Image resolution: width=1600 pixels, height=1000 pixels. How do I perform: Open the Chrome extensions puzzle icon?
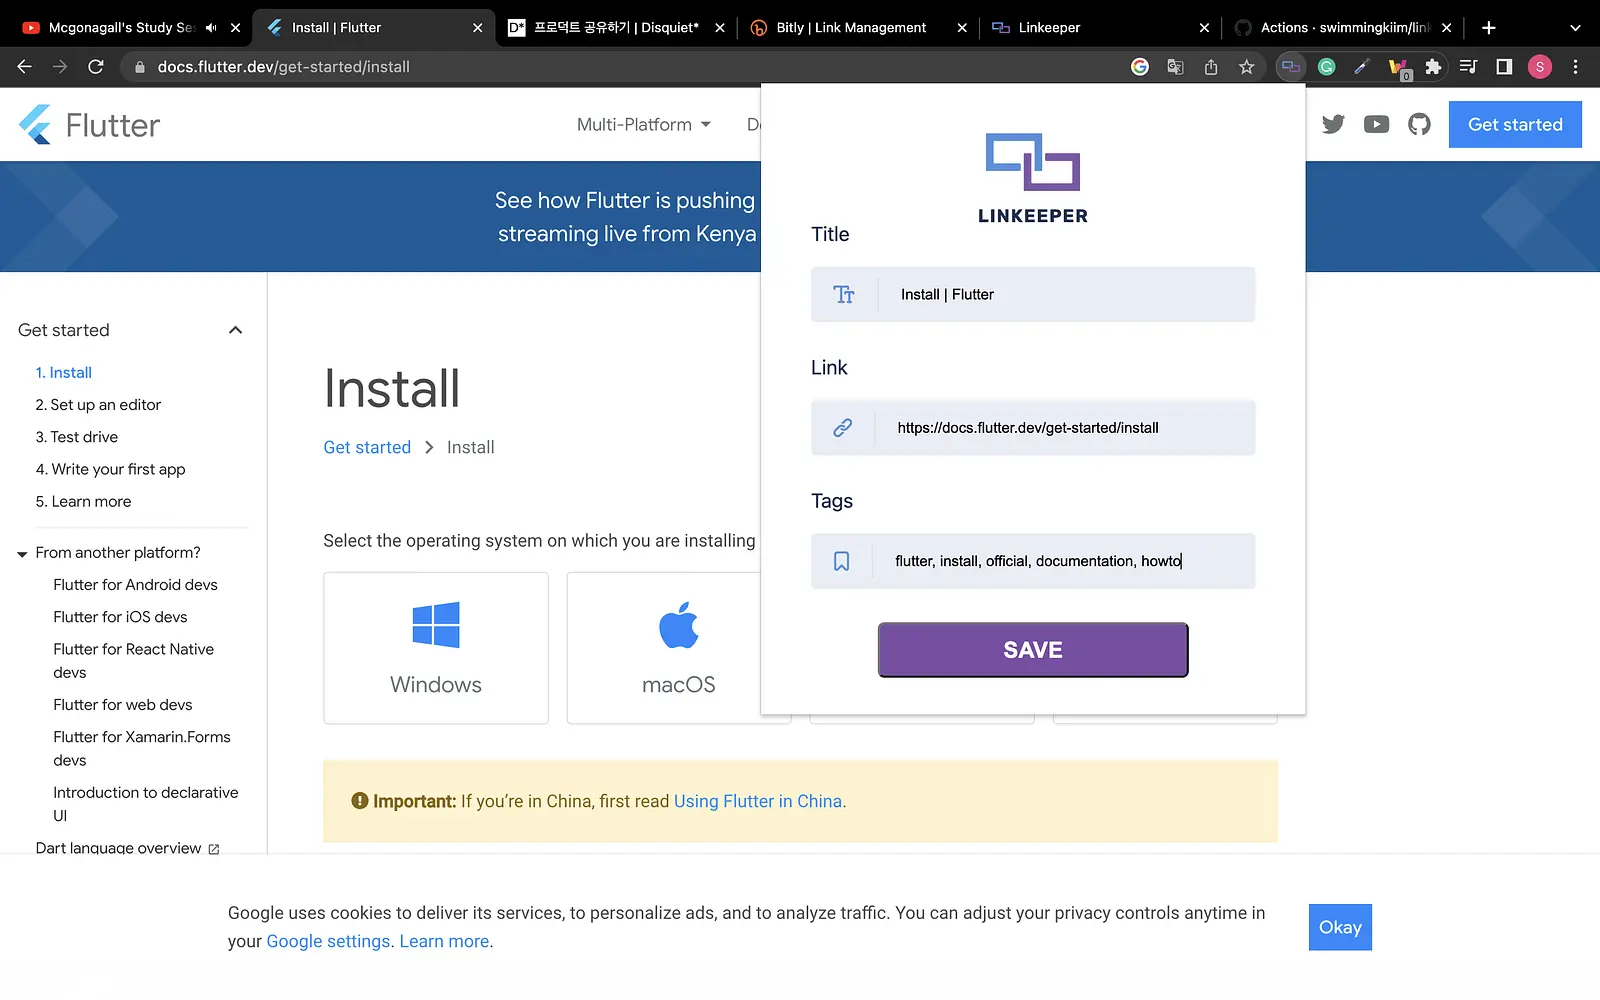coord(1433,67)
